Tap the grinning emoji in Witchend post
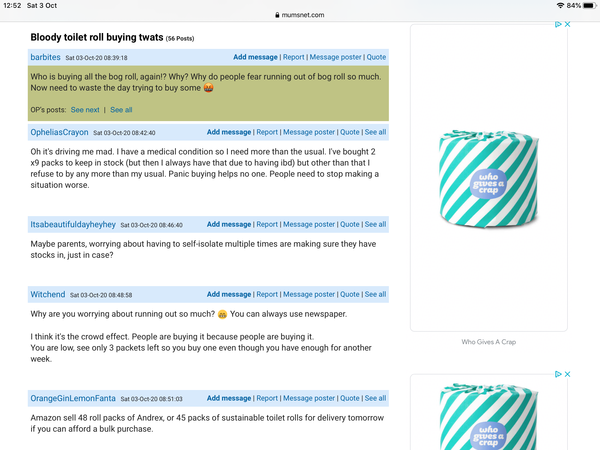 (x=222, y=314)
